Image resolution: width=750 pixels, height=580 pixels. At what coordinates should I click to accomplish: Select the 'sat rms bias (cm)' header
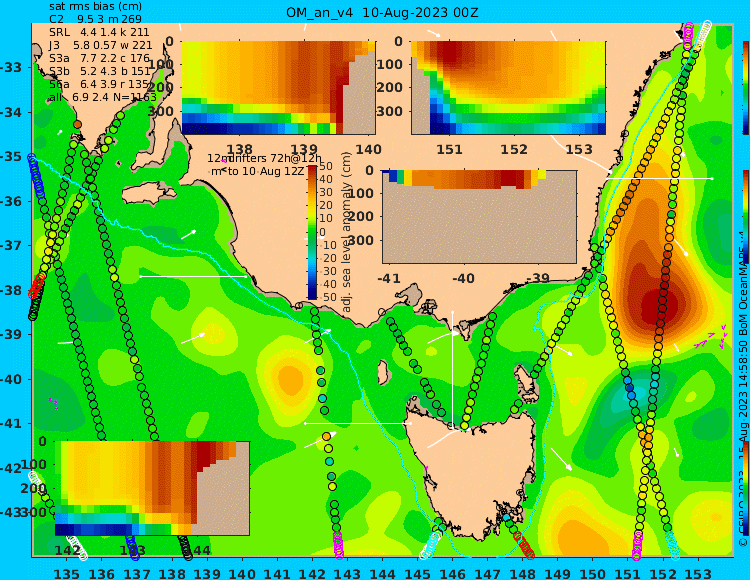click(x=96, y=7)
